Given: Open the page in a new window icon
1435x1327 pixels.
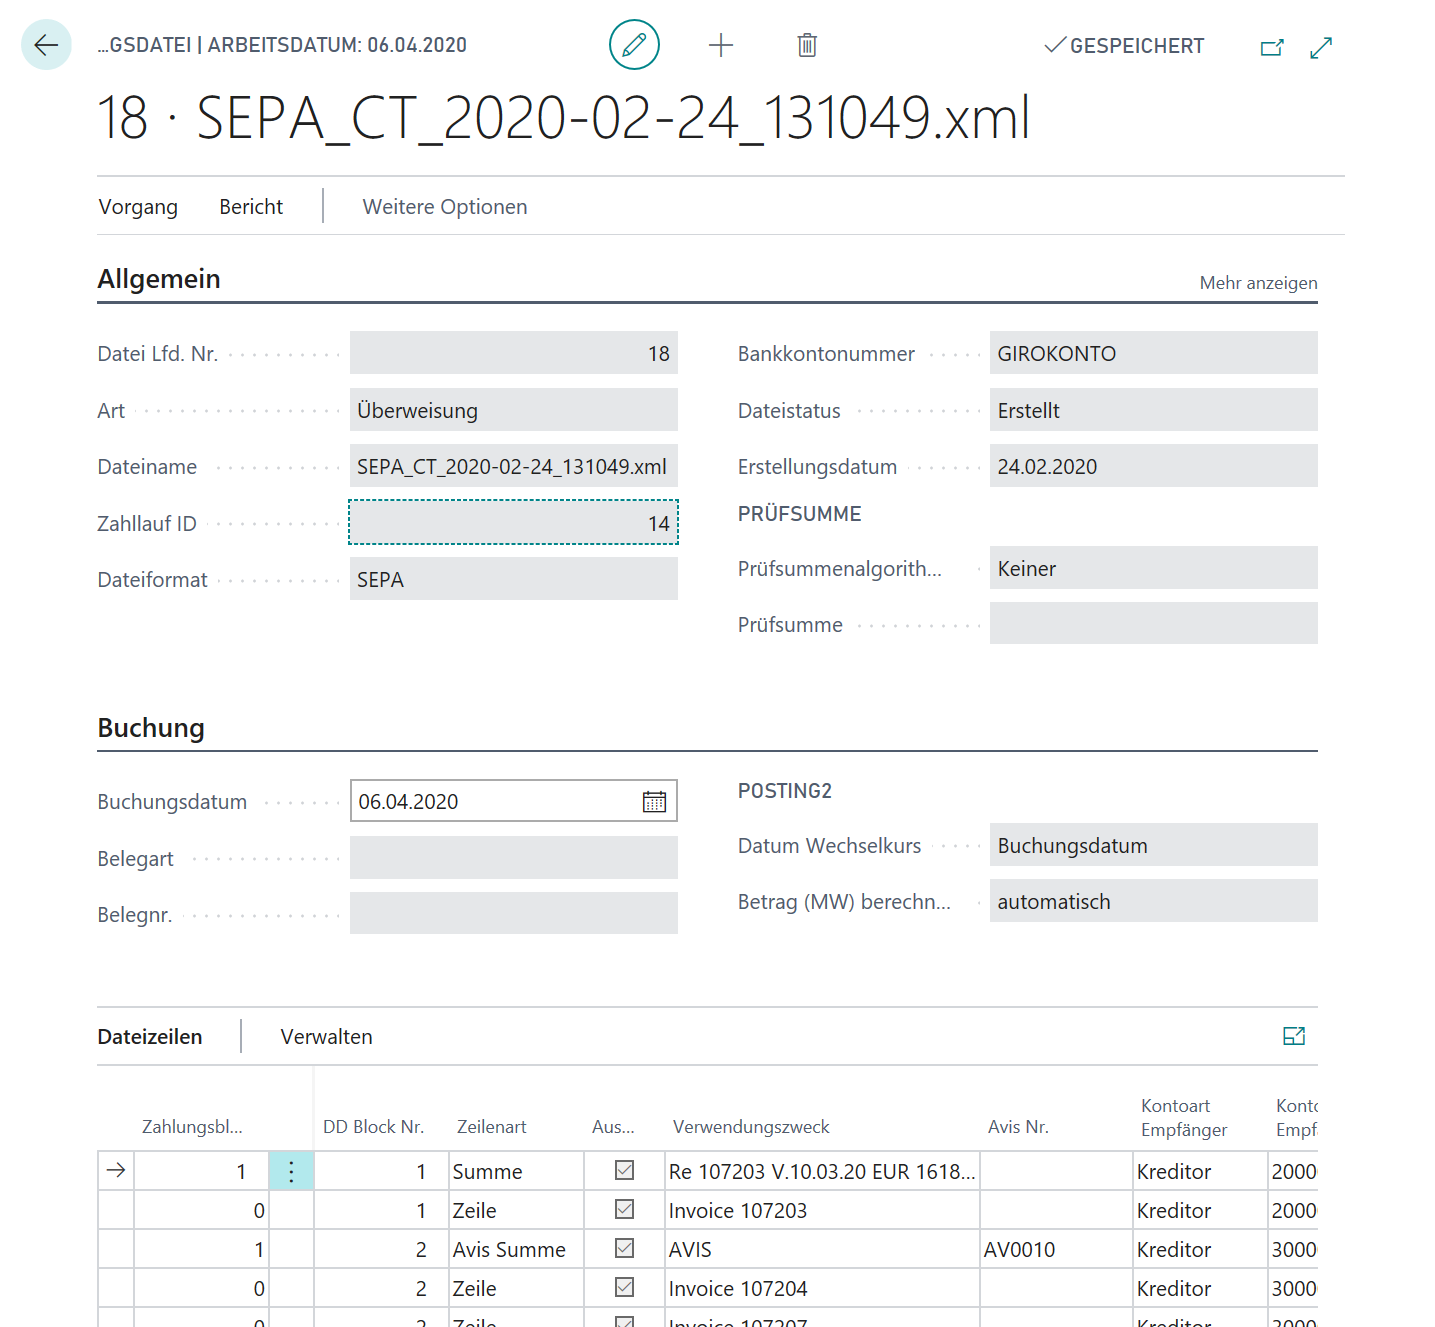Looking at the screenshot, I should tap(1272, 47).
